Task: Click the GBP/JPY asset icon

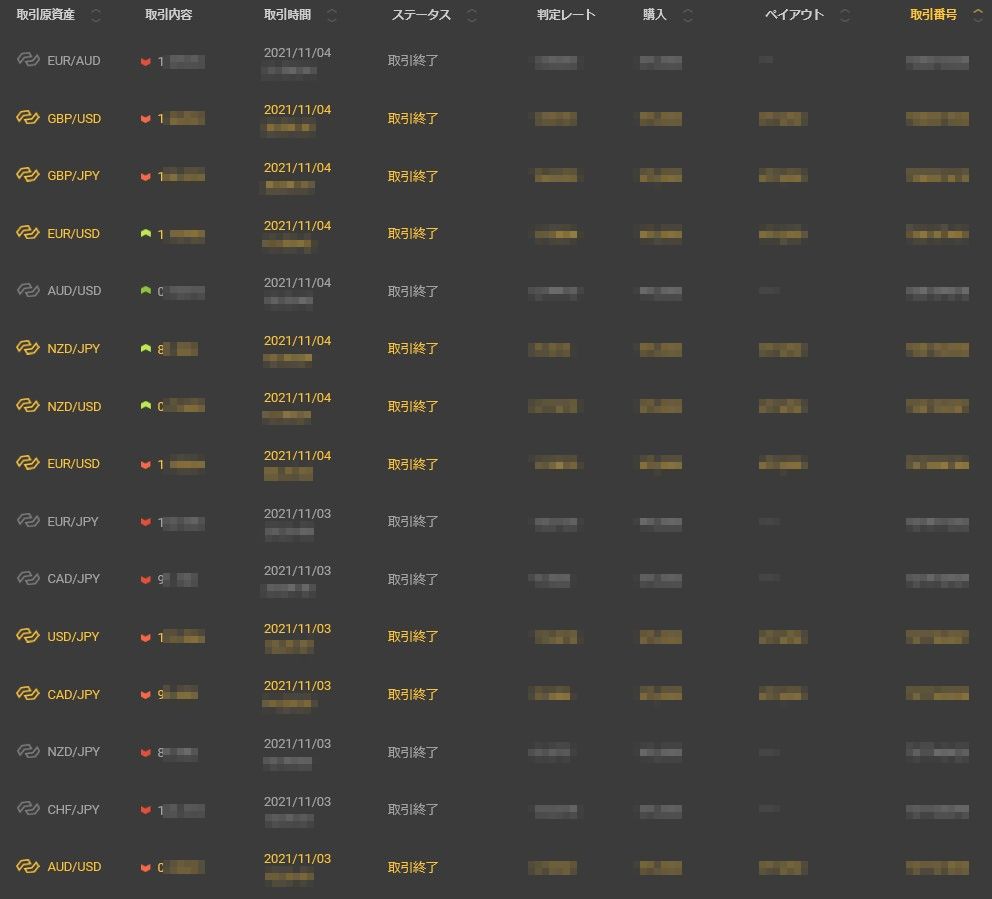Action: coord(28,176)
